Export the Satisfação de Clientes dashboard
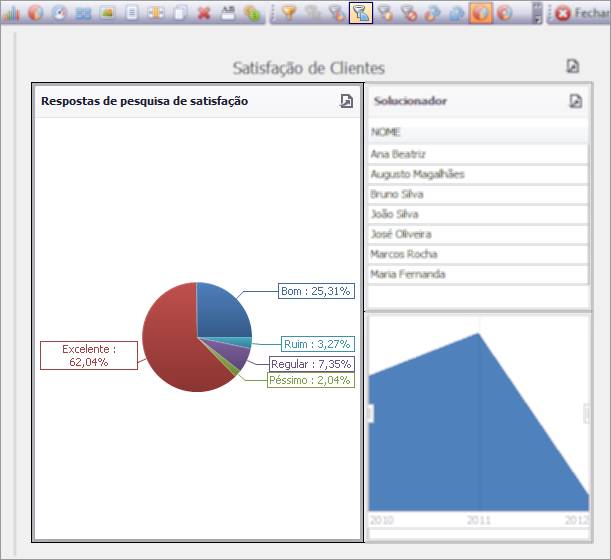The image size is (611, 560). 573,67
